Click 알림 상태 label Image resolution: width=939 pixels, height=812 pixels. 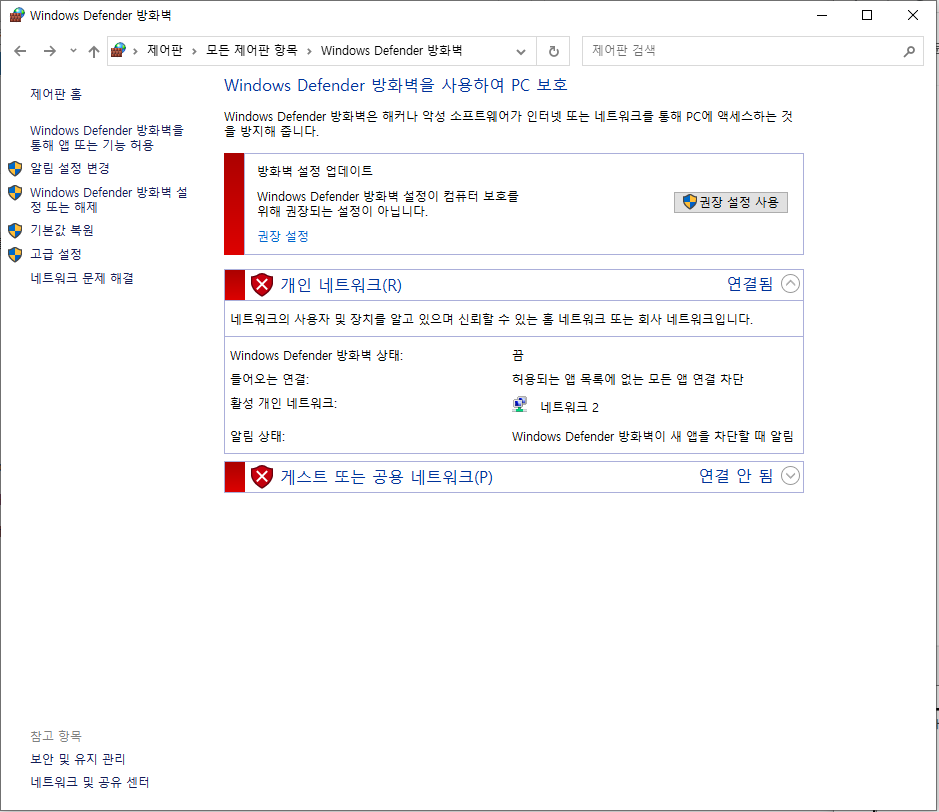(258, 437)
